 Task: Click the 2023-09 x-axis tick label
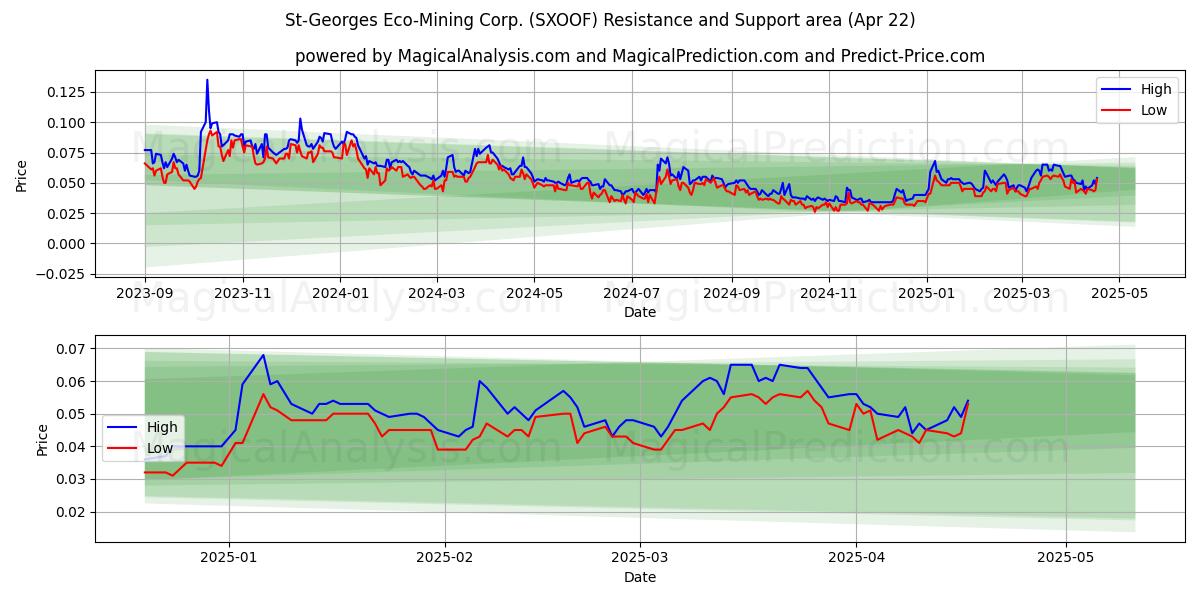pyautogui.click(x=145, y=293)
